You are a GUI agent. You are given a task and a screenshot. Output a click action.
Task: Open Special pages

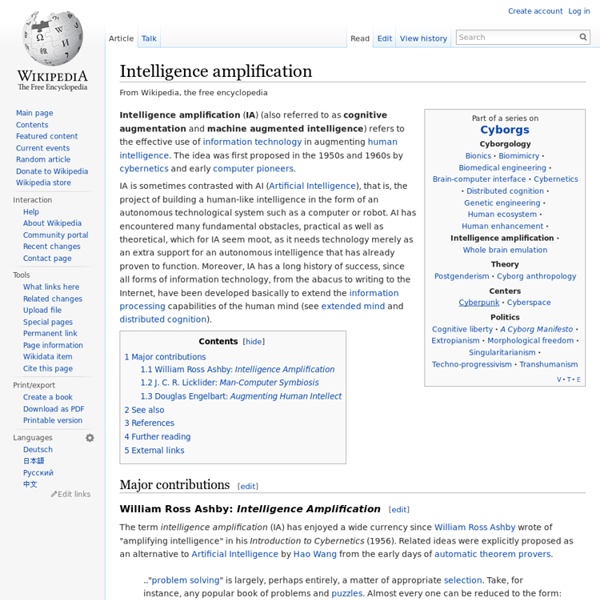pyautogui.click(x=48, y=322)
